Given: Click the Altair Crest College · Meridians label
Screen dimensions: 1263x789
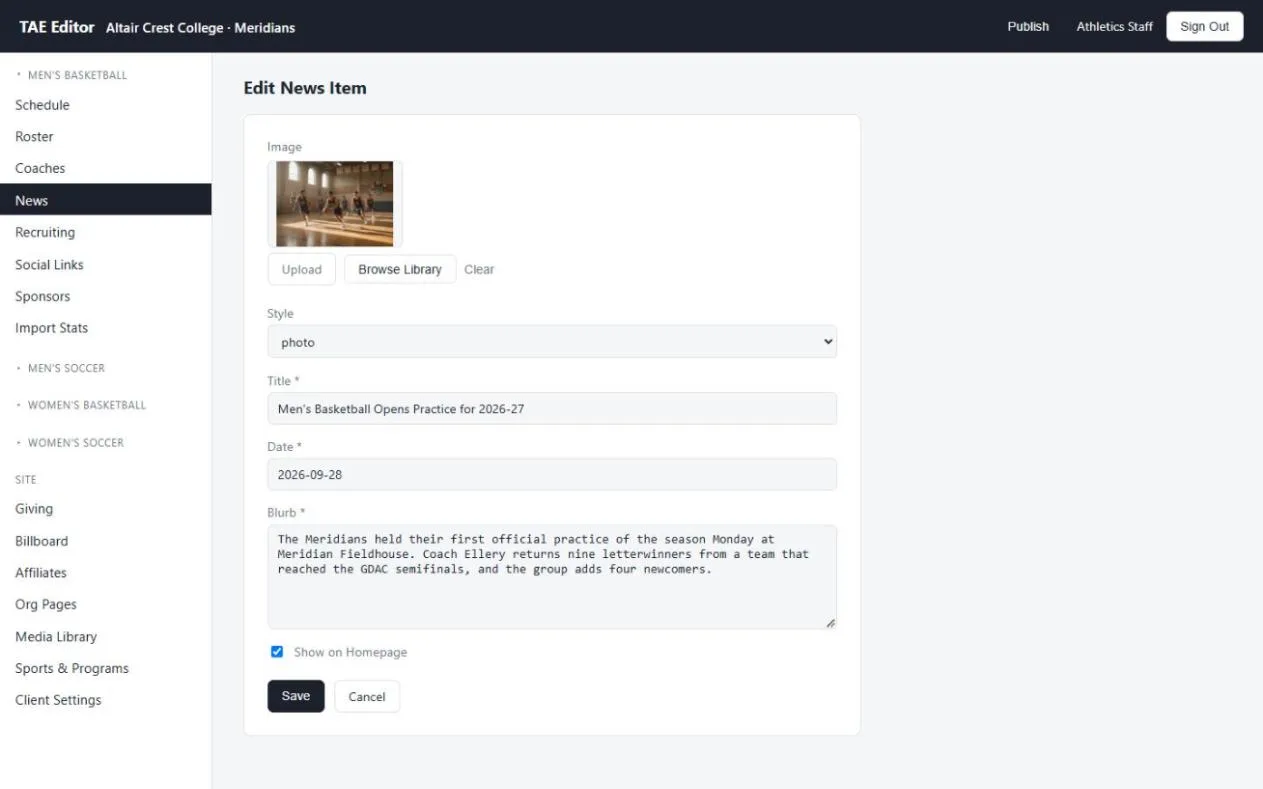Looking at the screenshot, I should (200, 27).
